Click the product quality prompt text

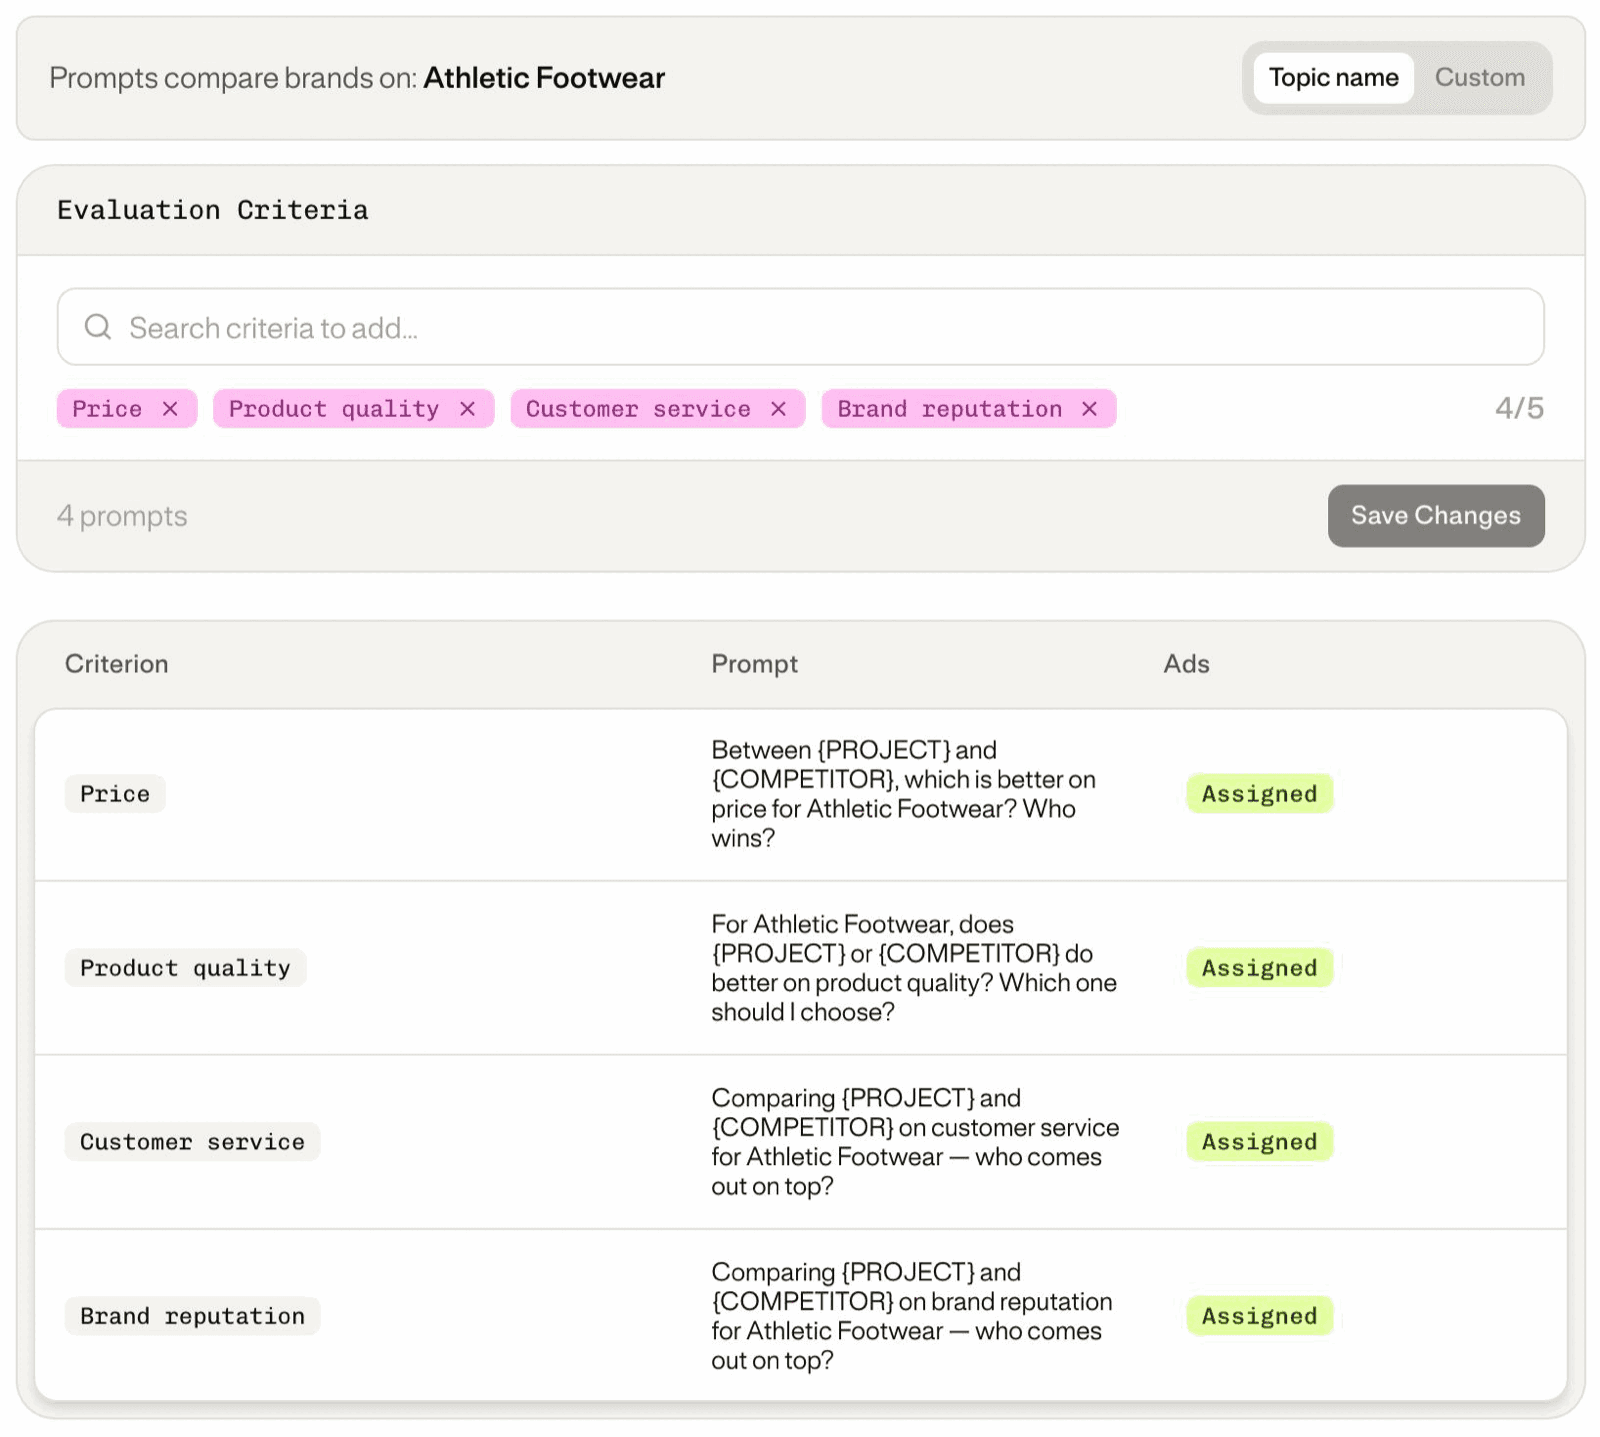(x=914, y=968)
